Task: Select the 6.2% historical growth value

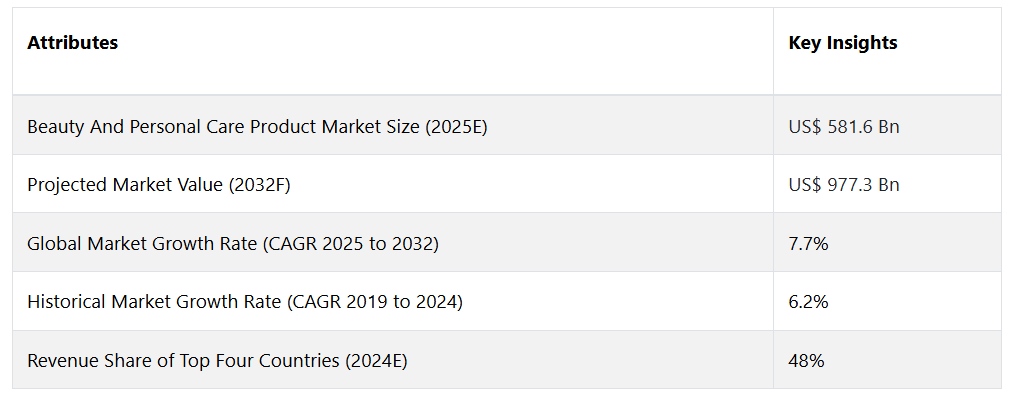Action: [808, 302]
